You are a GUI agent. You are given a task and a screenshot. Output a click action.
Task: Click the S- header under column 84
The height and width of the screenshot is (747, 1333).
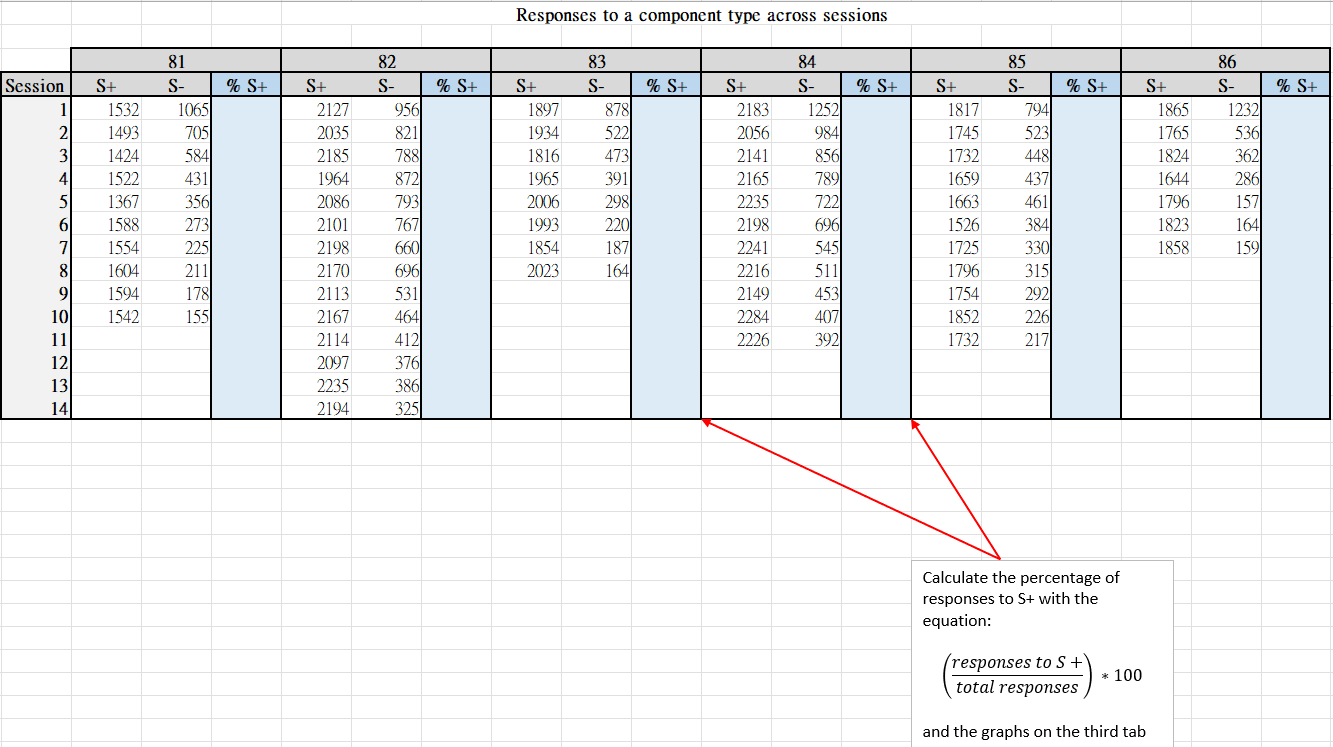click(806, 86)
